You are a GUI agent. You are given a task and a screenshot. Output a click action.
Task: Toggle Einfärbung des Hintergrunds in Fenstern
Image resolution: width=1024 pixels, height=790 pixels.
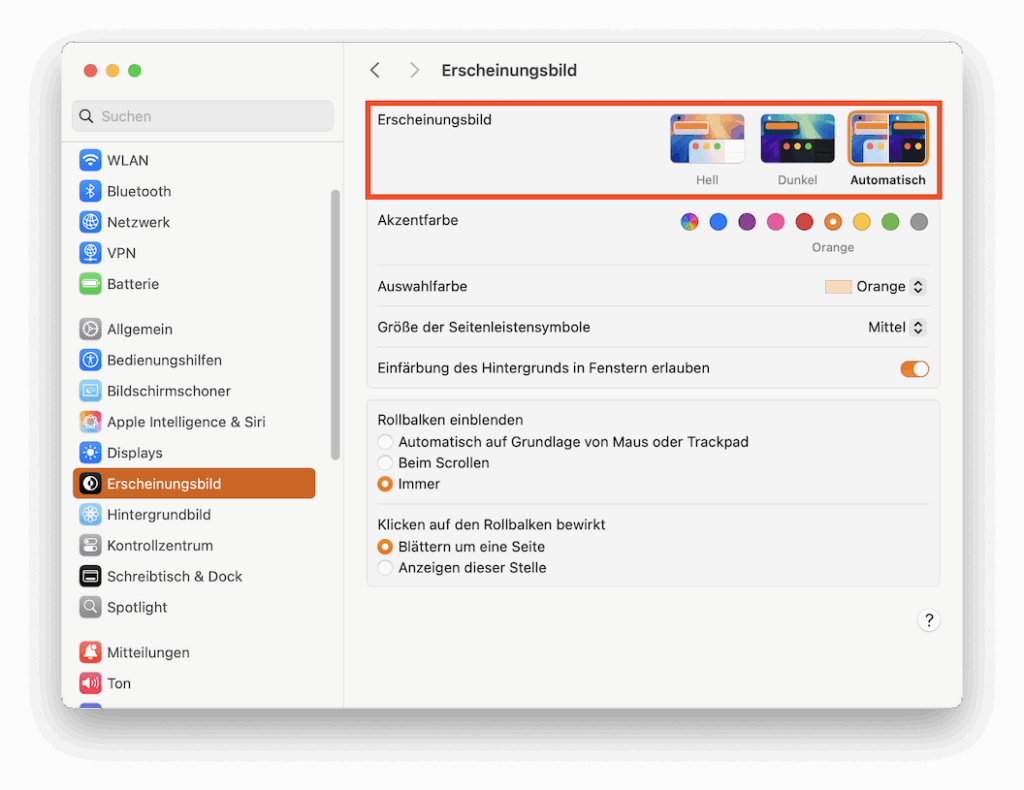(914, 369)
